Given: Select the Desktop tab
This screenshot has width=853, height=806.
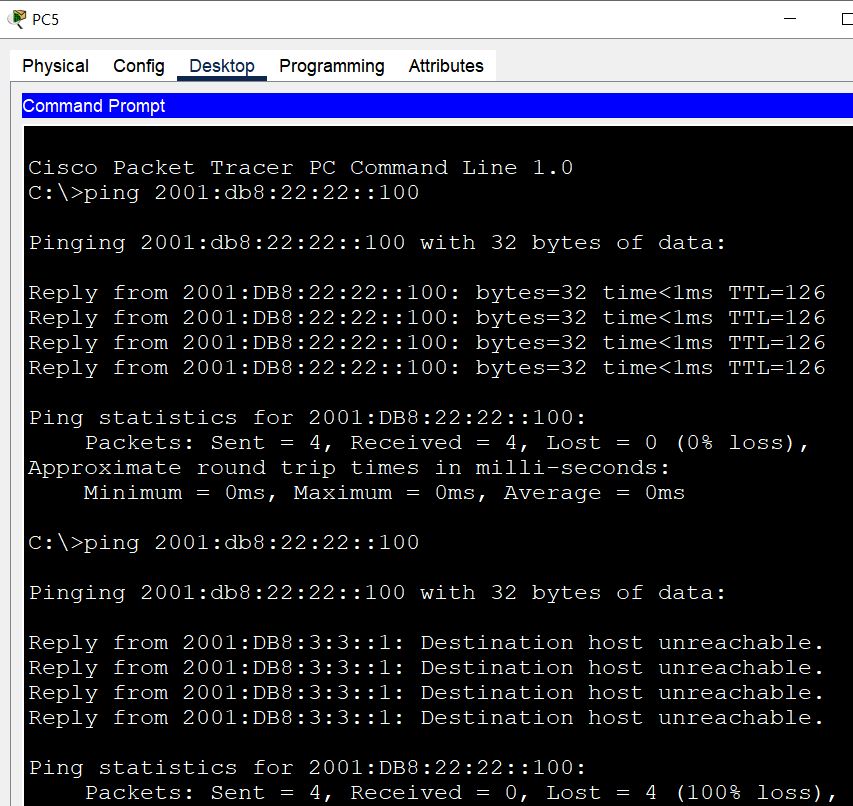Looking at the screenshot, I should [x=222, y=66].
